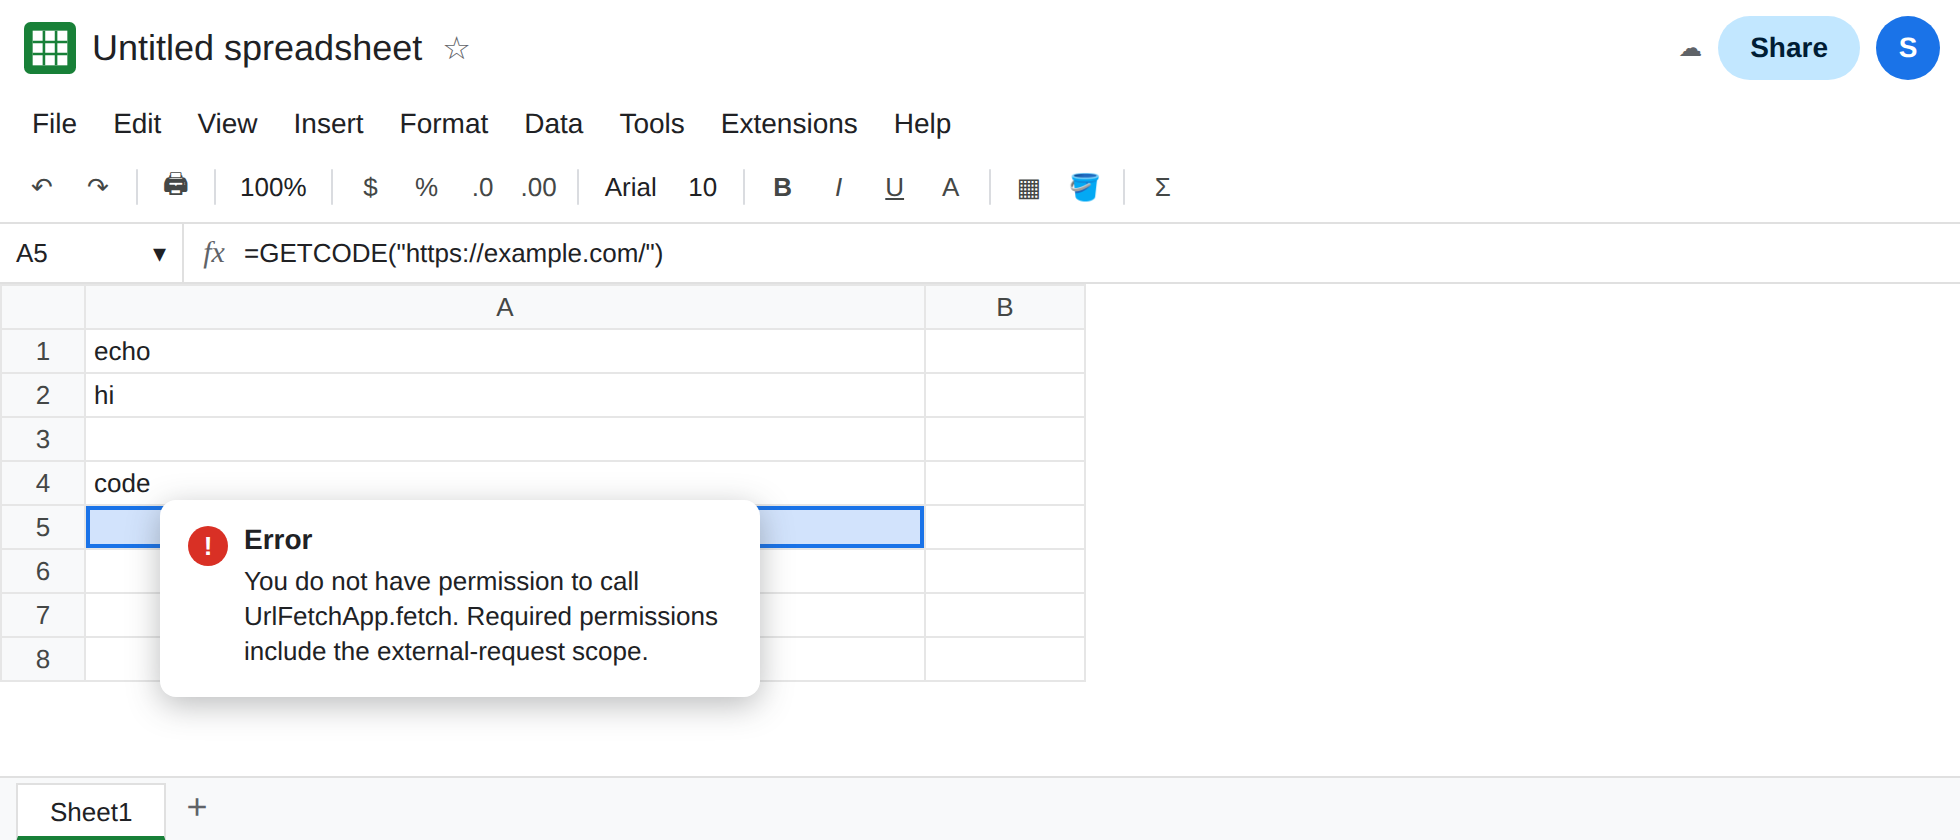1960x840 pixels.
Task: Print the spreadsheet
Action: 175,185
